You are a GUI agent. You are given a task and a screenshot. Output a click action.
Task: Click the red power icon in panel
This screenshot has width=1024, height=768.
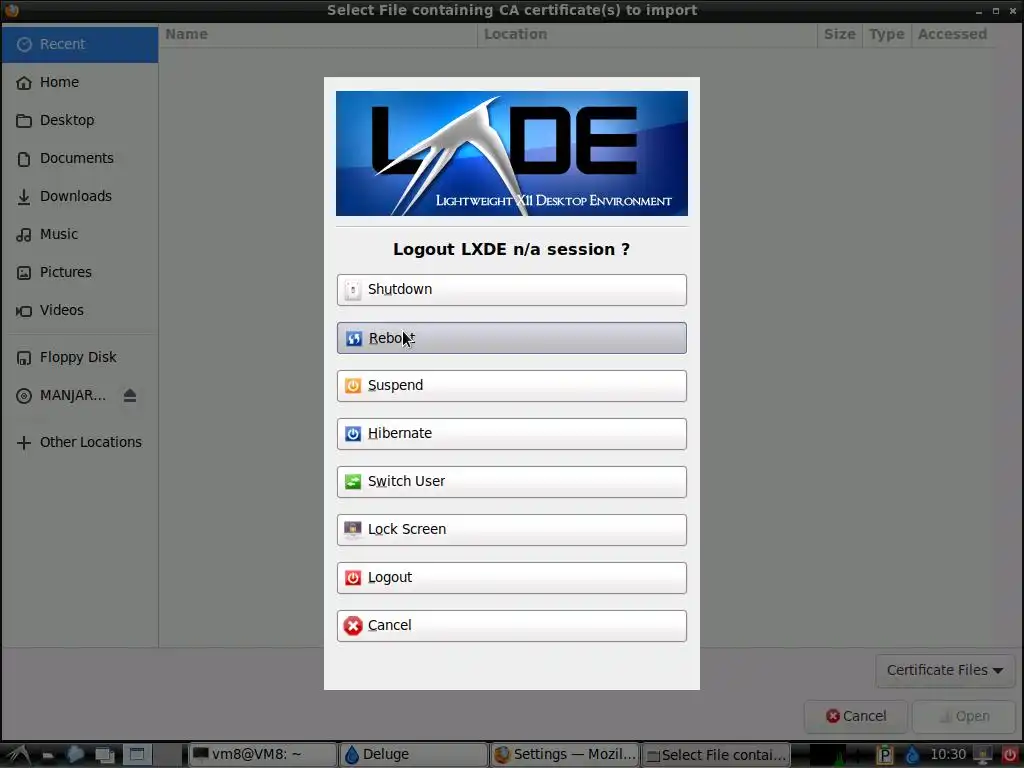pyautogui.click(x=1010, y=755)
